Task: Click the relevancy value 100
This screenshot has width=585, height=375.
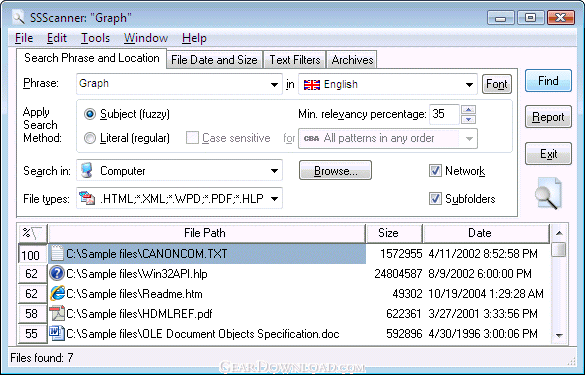Action: (31, 255)
